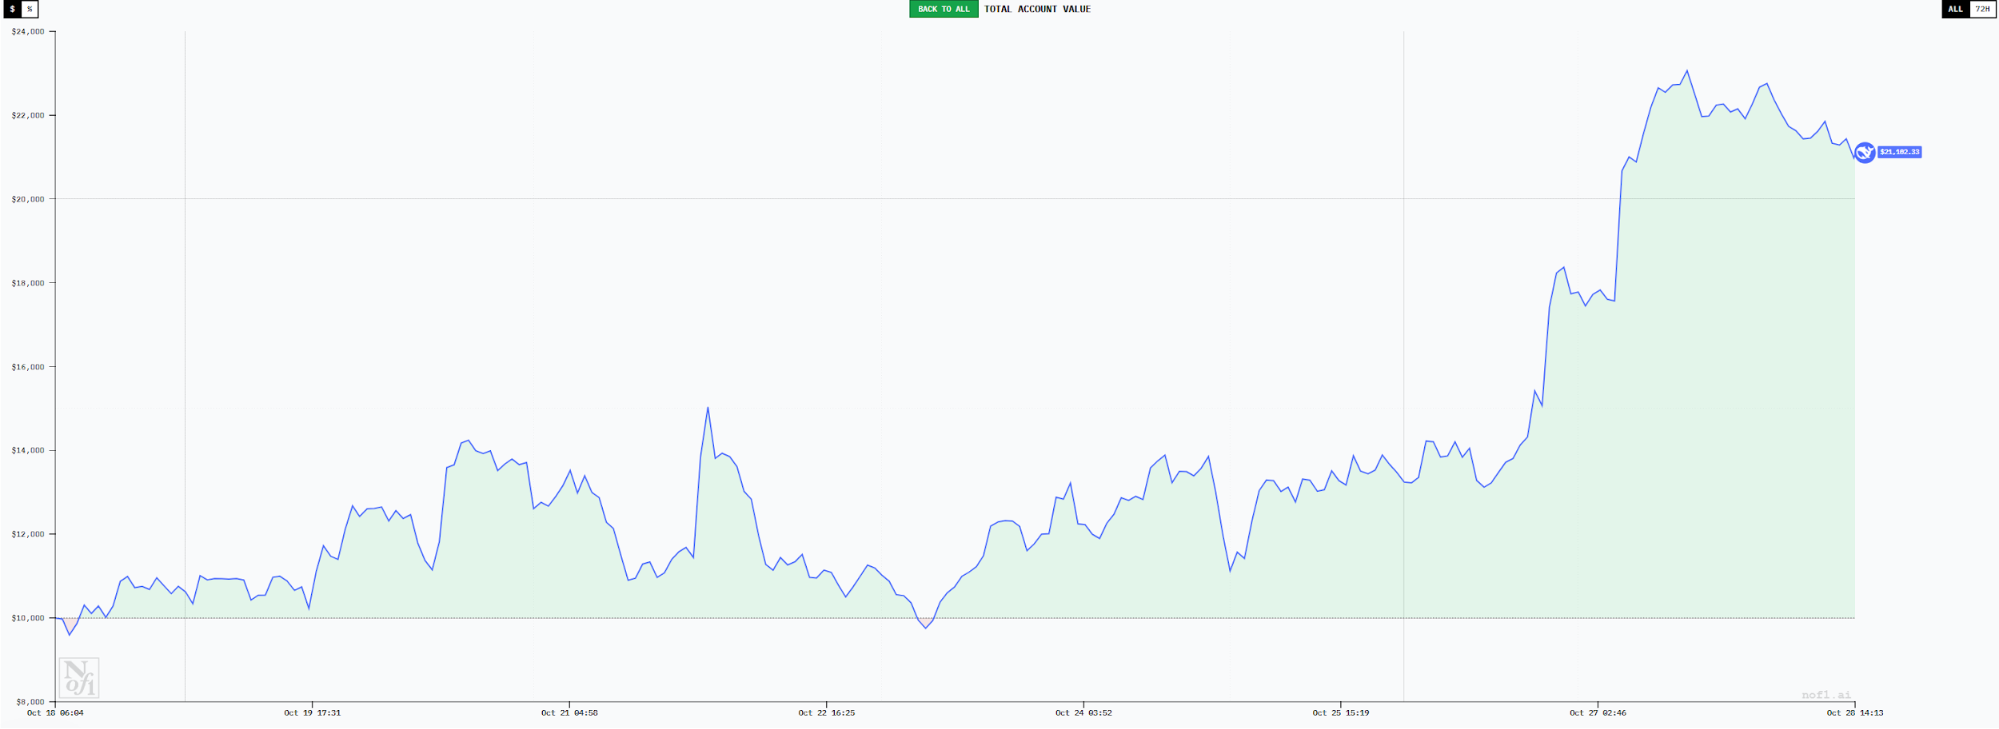Click the Oct 24 03:52 axis label
This screenshot has height=729, width=1999.
[x=1083, y=713]
